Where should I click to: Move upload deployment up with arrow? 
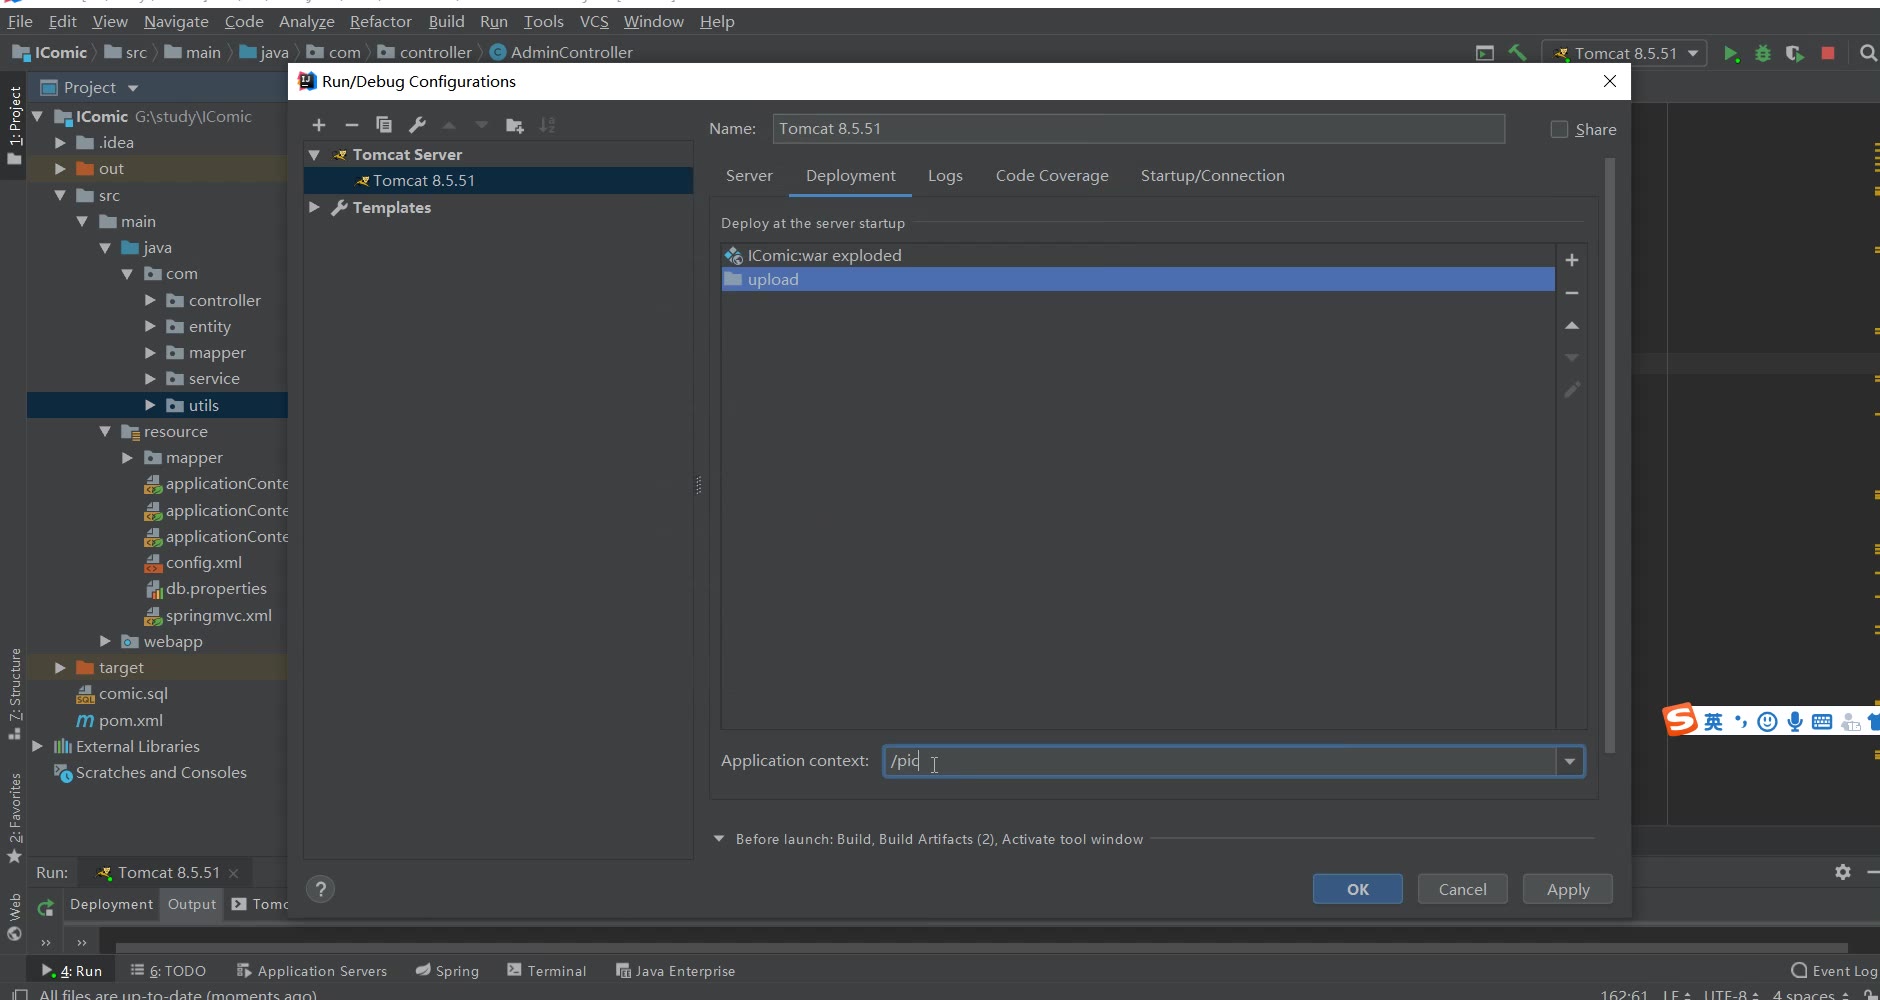click(1572, 326)
